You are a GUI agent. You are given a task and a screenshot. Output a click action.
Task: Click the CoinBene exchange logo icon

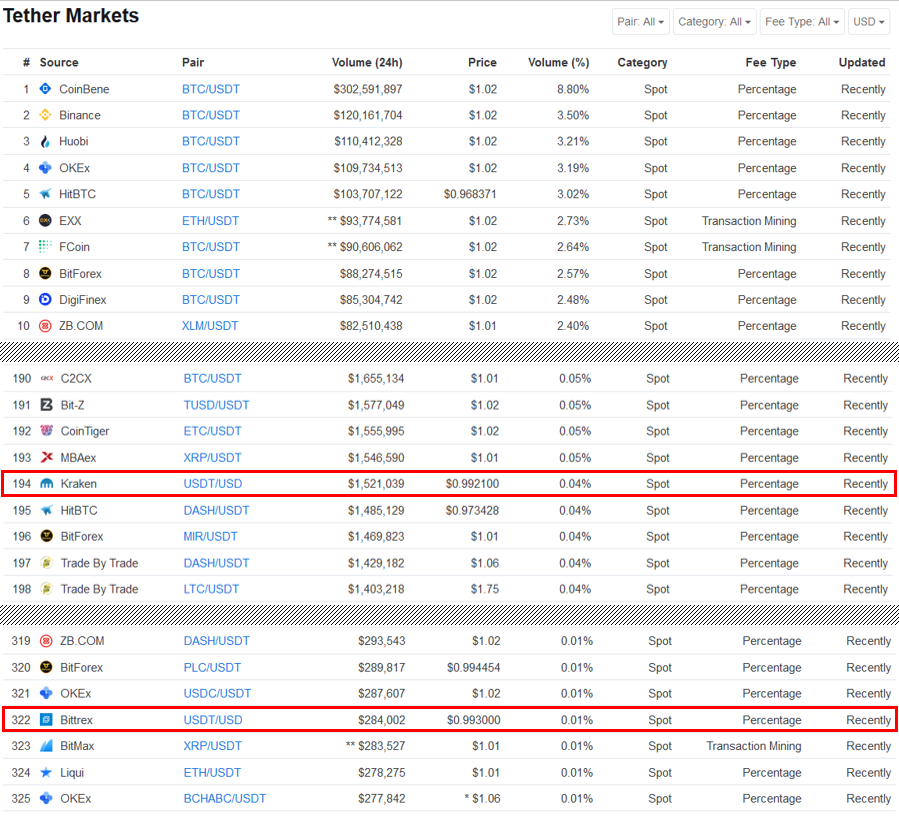tap(45, 89)
